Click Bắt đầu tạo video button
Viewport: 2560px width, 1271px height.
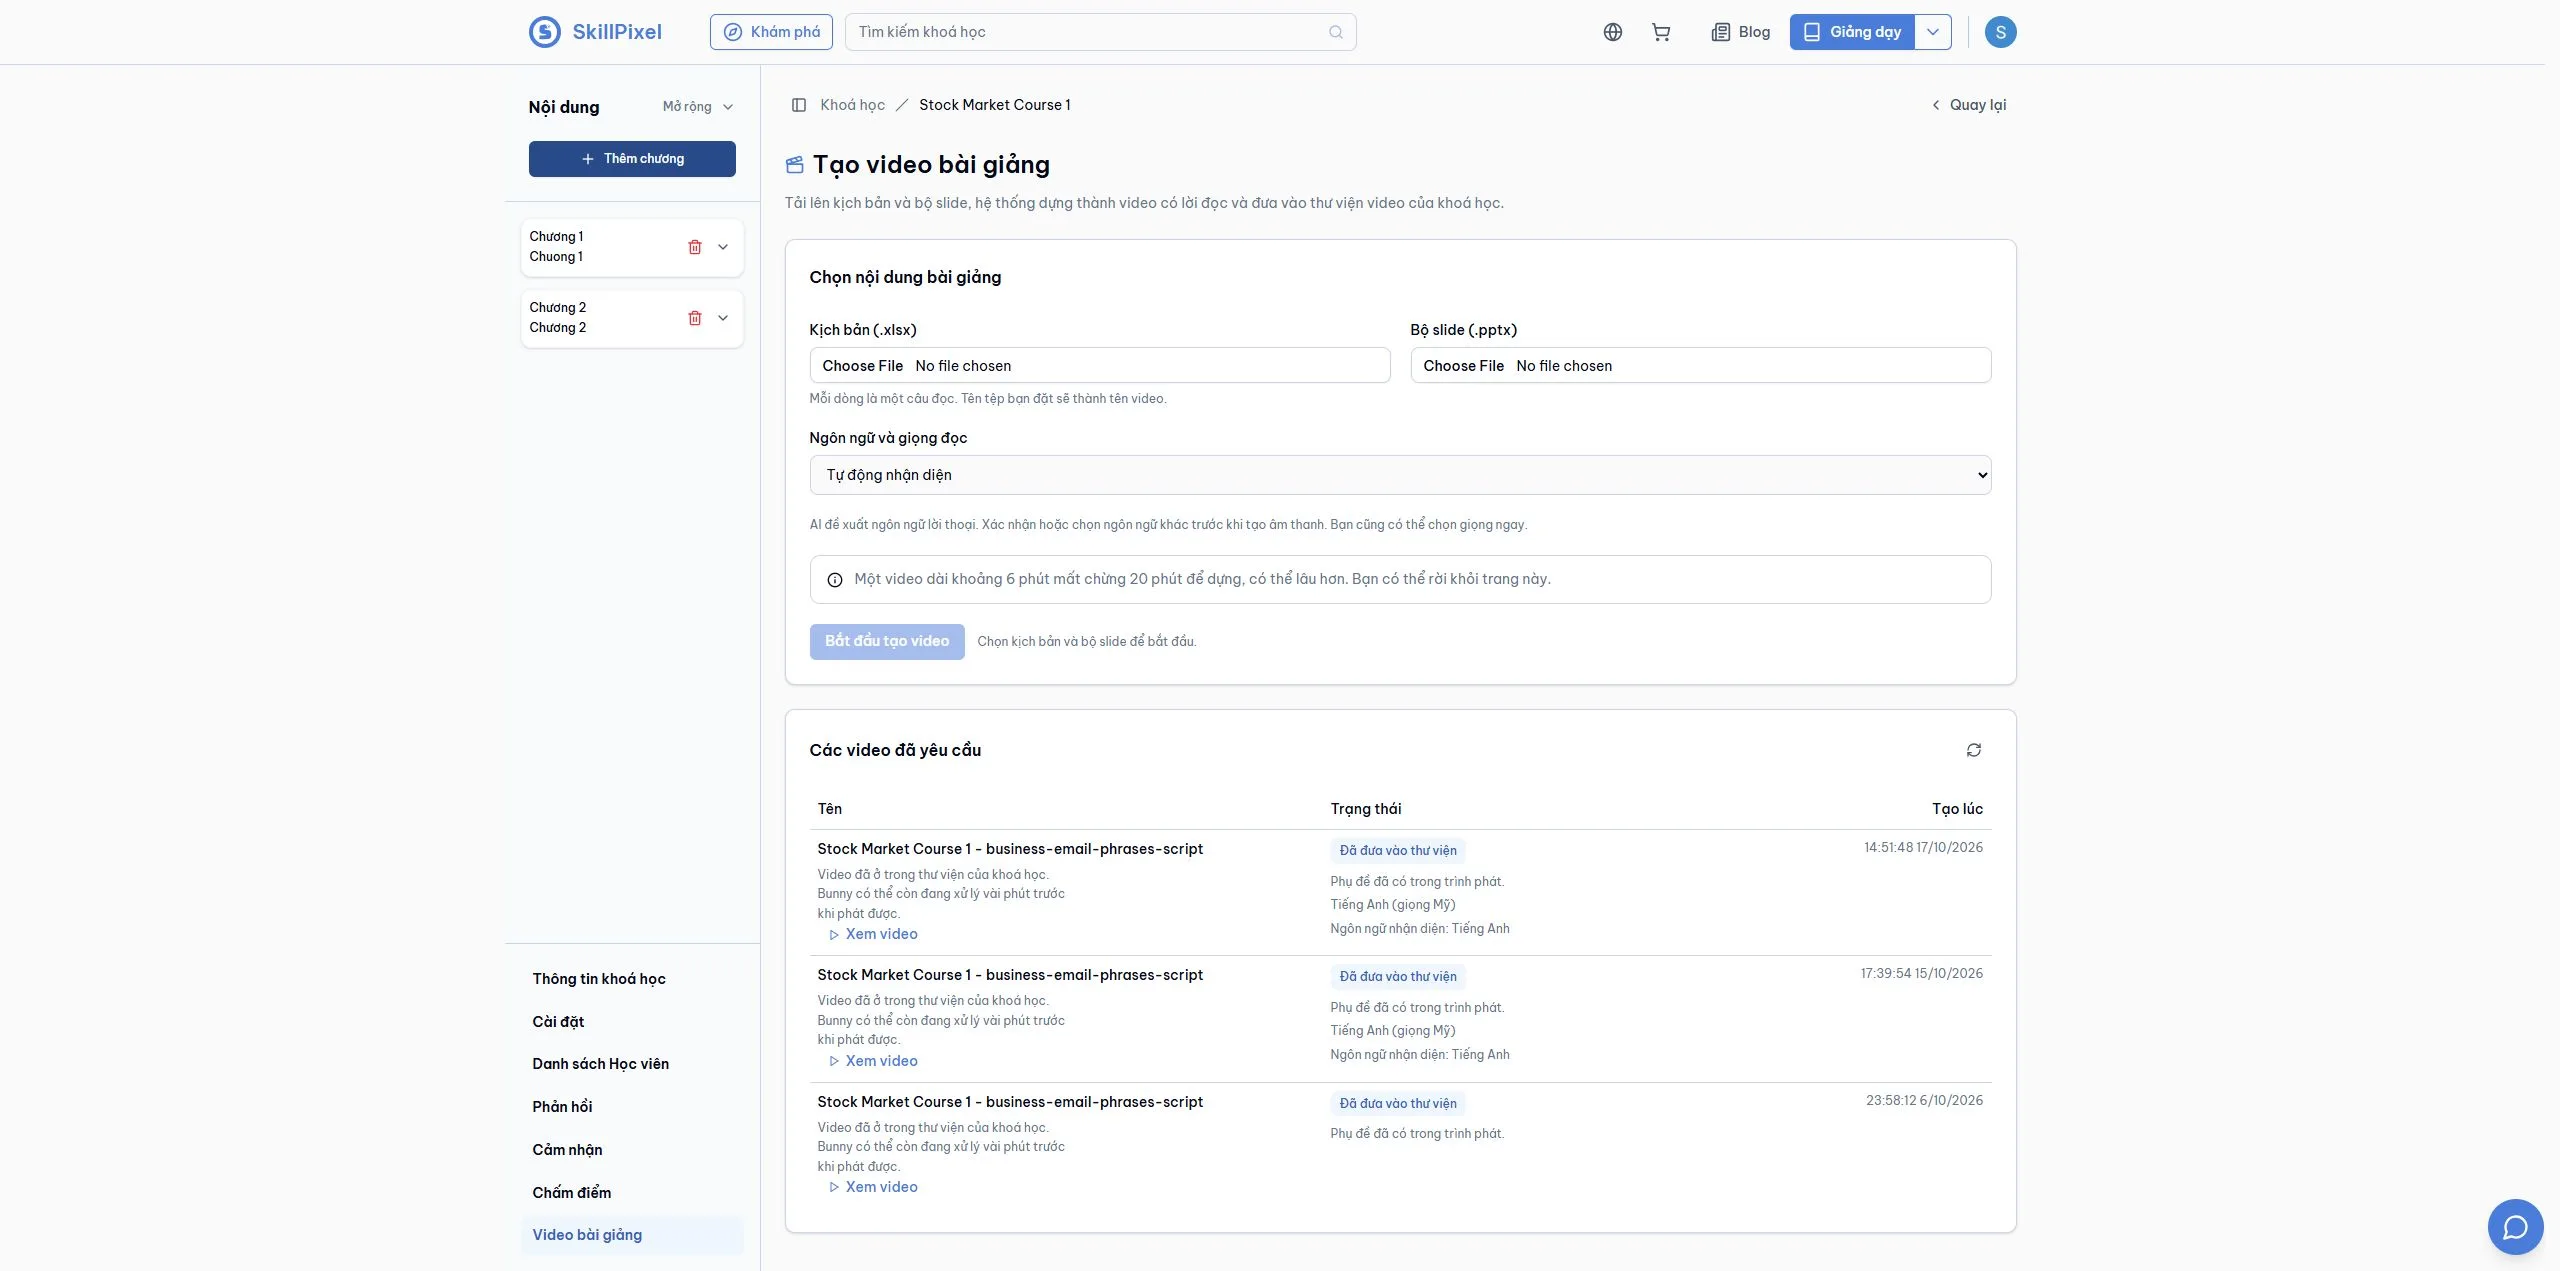tap(887, 642)
